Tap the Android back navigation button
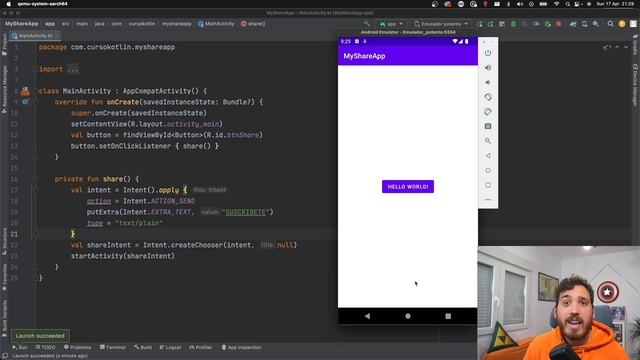 click(367, 316)
